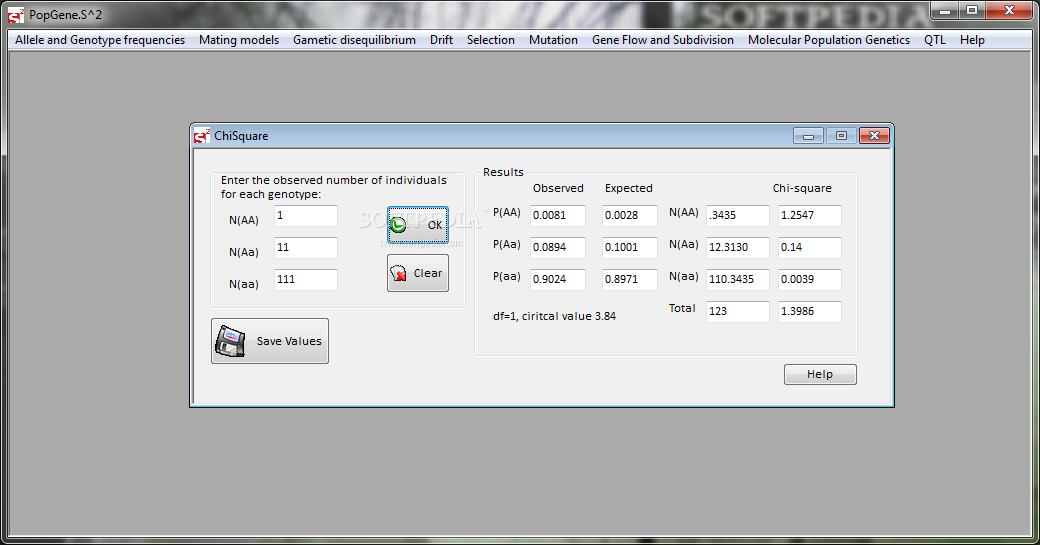Click the Chi-square column header

(802, 188)
